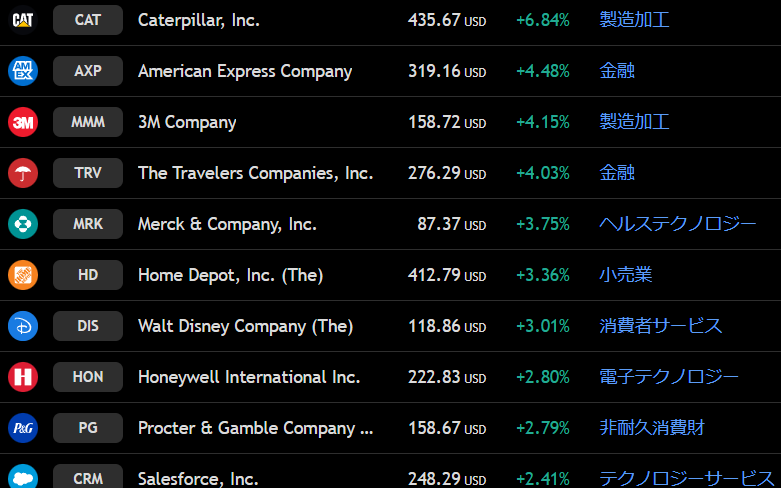Click the American Express Company name
The height and width of the screenshot is (488, 781).
(x=245, y=71)
